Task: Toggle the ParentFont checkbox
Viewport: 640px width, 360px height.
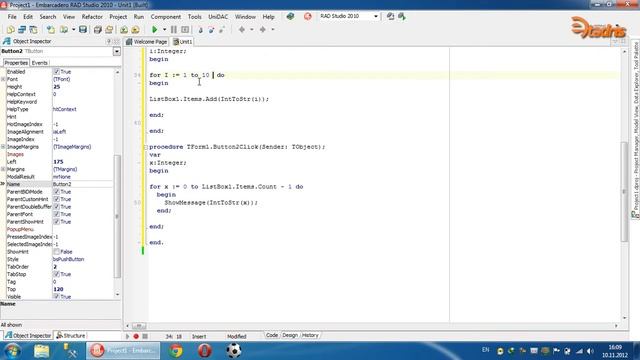Action: click(x=56, y=214)
